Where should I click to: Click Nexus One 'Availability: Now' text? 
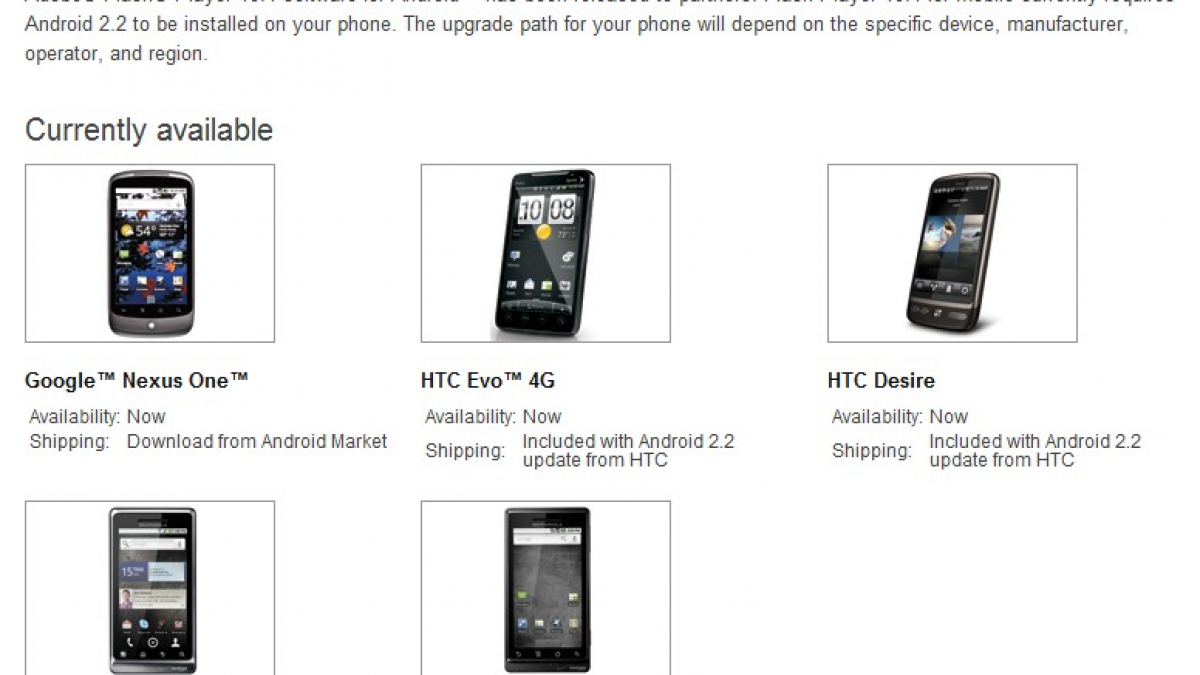[97, 416]
